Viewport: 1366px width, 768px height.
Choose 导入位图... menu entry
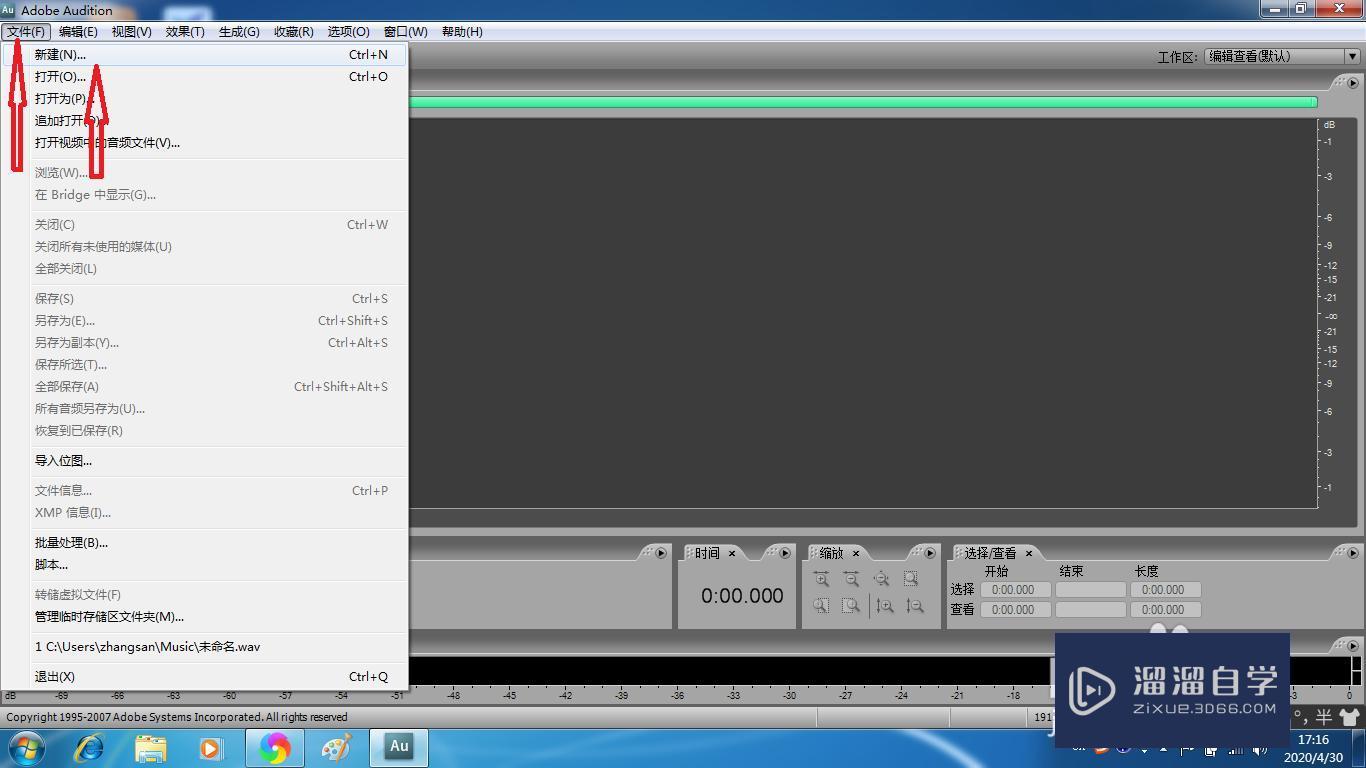[x=204, y=460]
